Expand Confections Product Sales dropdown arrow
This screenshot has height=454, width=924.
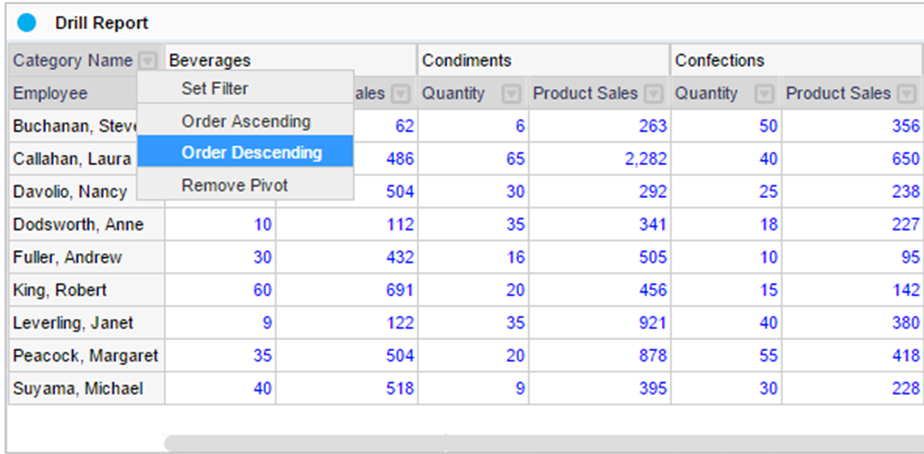pyautogui.click(x=907, y=94)
